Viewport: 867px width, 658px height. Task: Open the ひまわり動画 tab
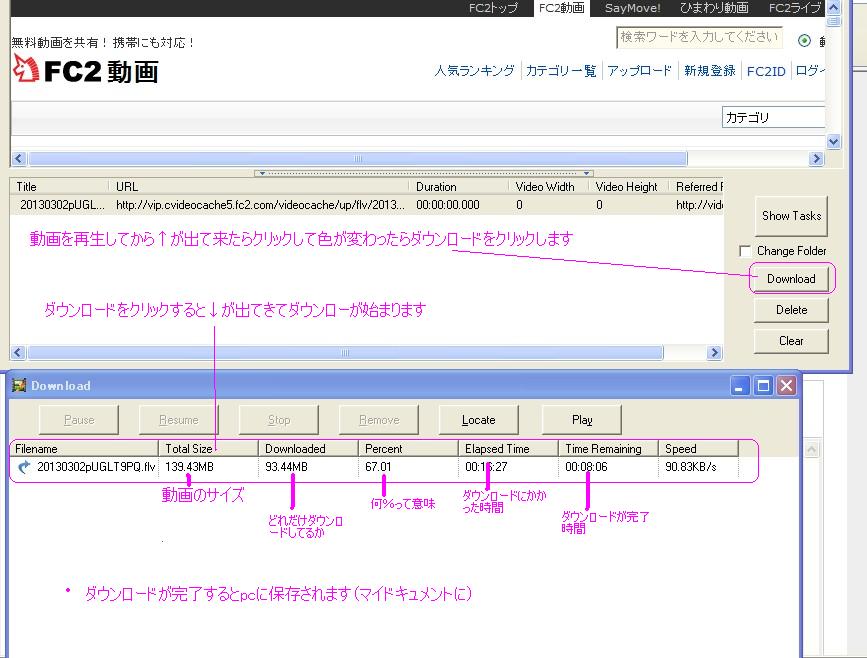714,8
